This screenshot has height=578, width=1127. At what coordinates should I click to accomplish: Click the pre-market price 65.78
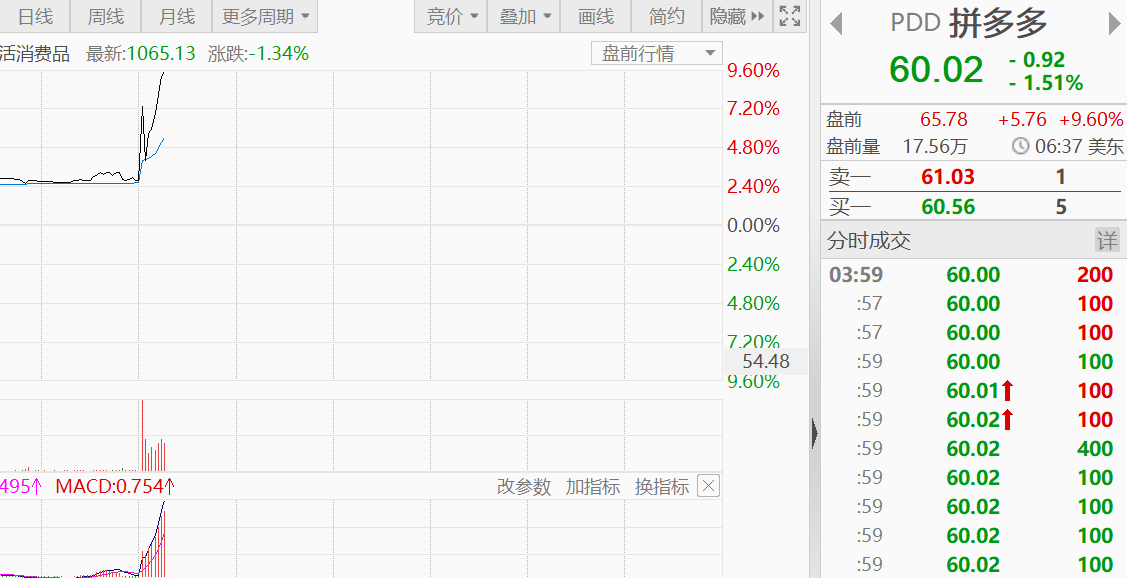click(944, 119)
